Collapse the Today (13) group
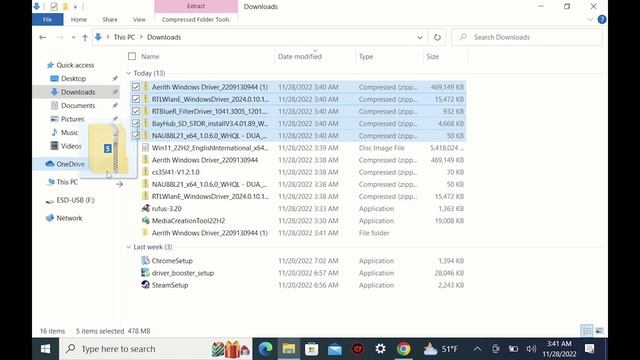 (x=129, y=73)
